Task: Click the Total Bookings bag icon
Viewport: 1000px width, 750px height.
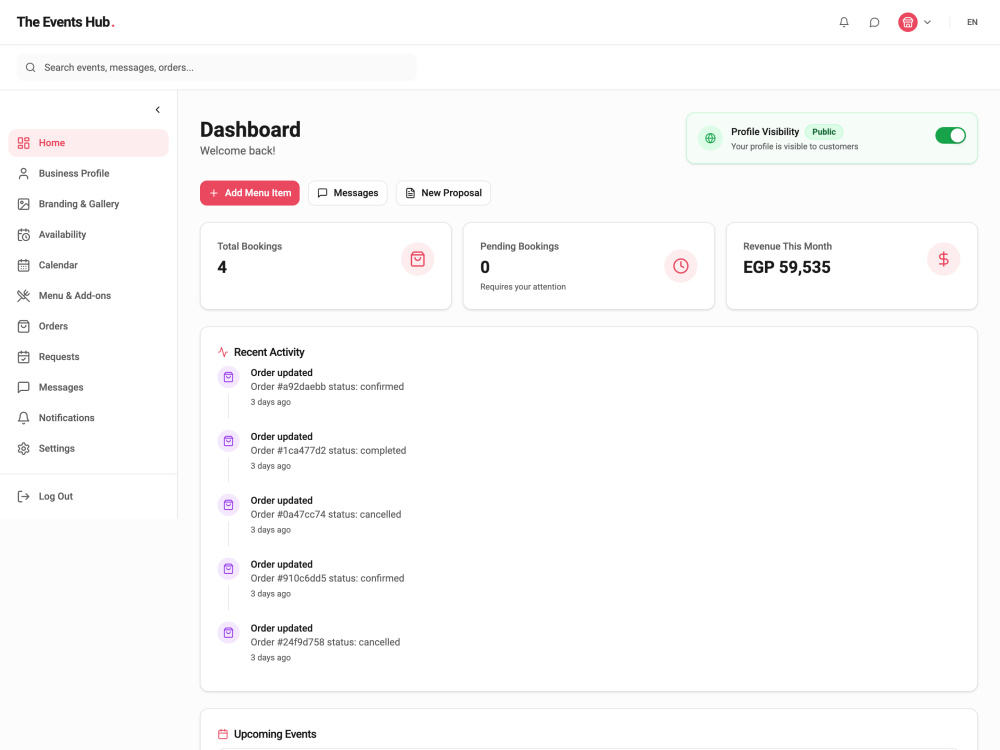Action: tap(418, 259)
